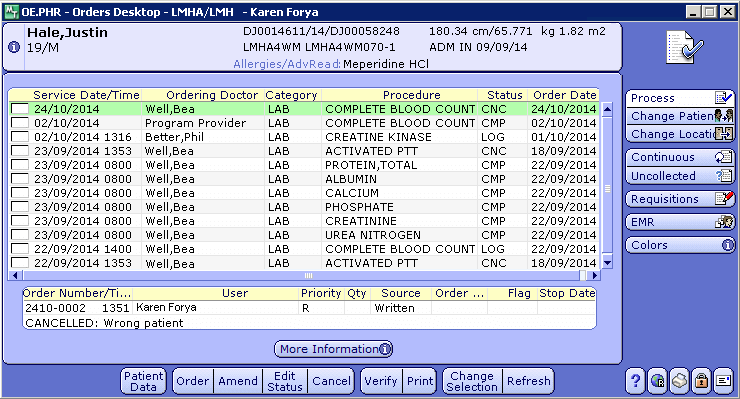Open More Information
The width and height of the screenshot is (740, 399).
pyautogui.click(x=333, y=349)
